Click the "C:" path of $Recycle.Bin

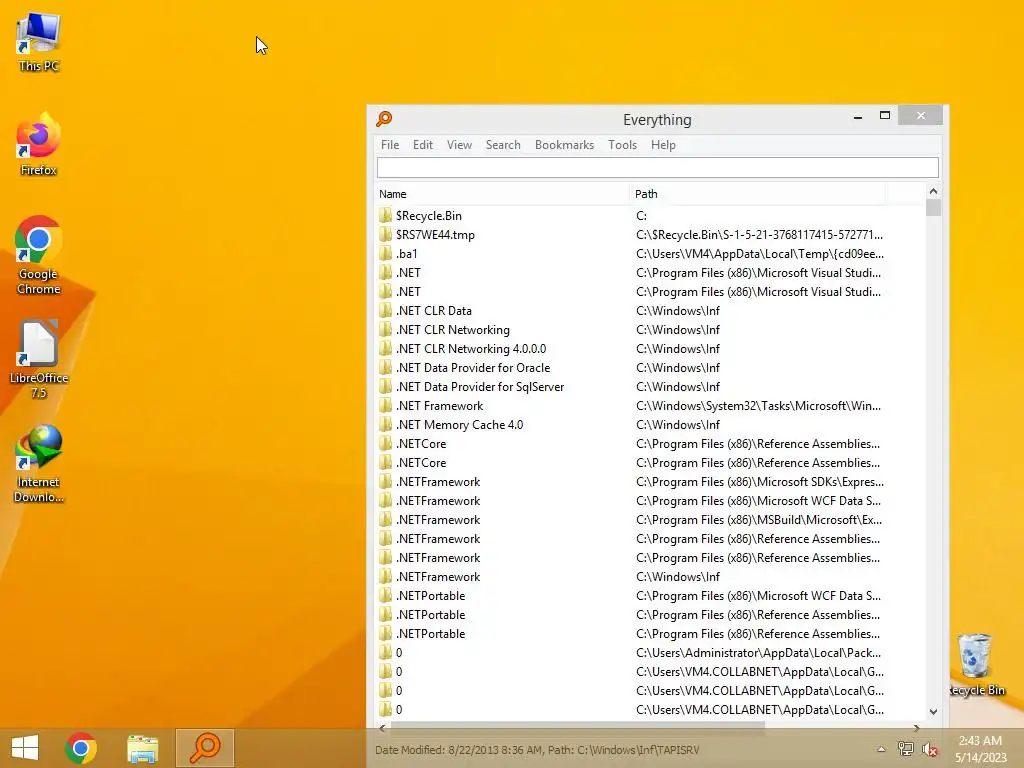pyautogui.click(x=641, y=216)
